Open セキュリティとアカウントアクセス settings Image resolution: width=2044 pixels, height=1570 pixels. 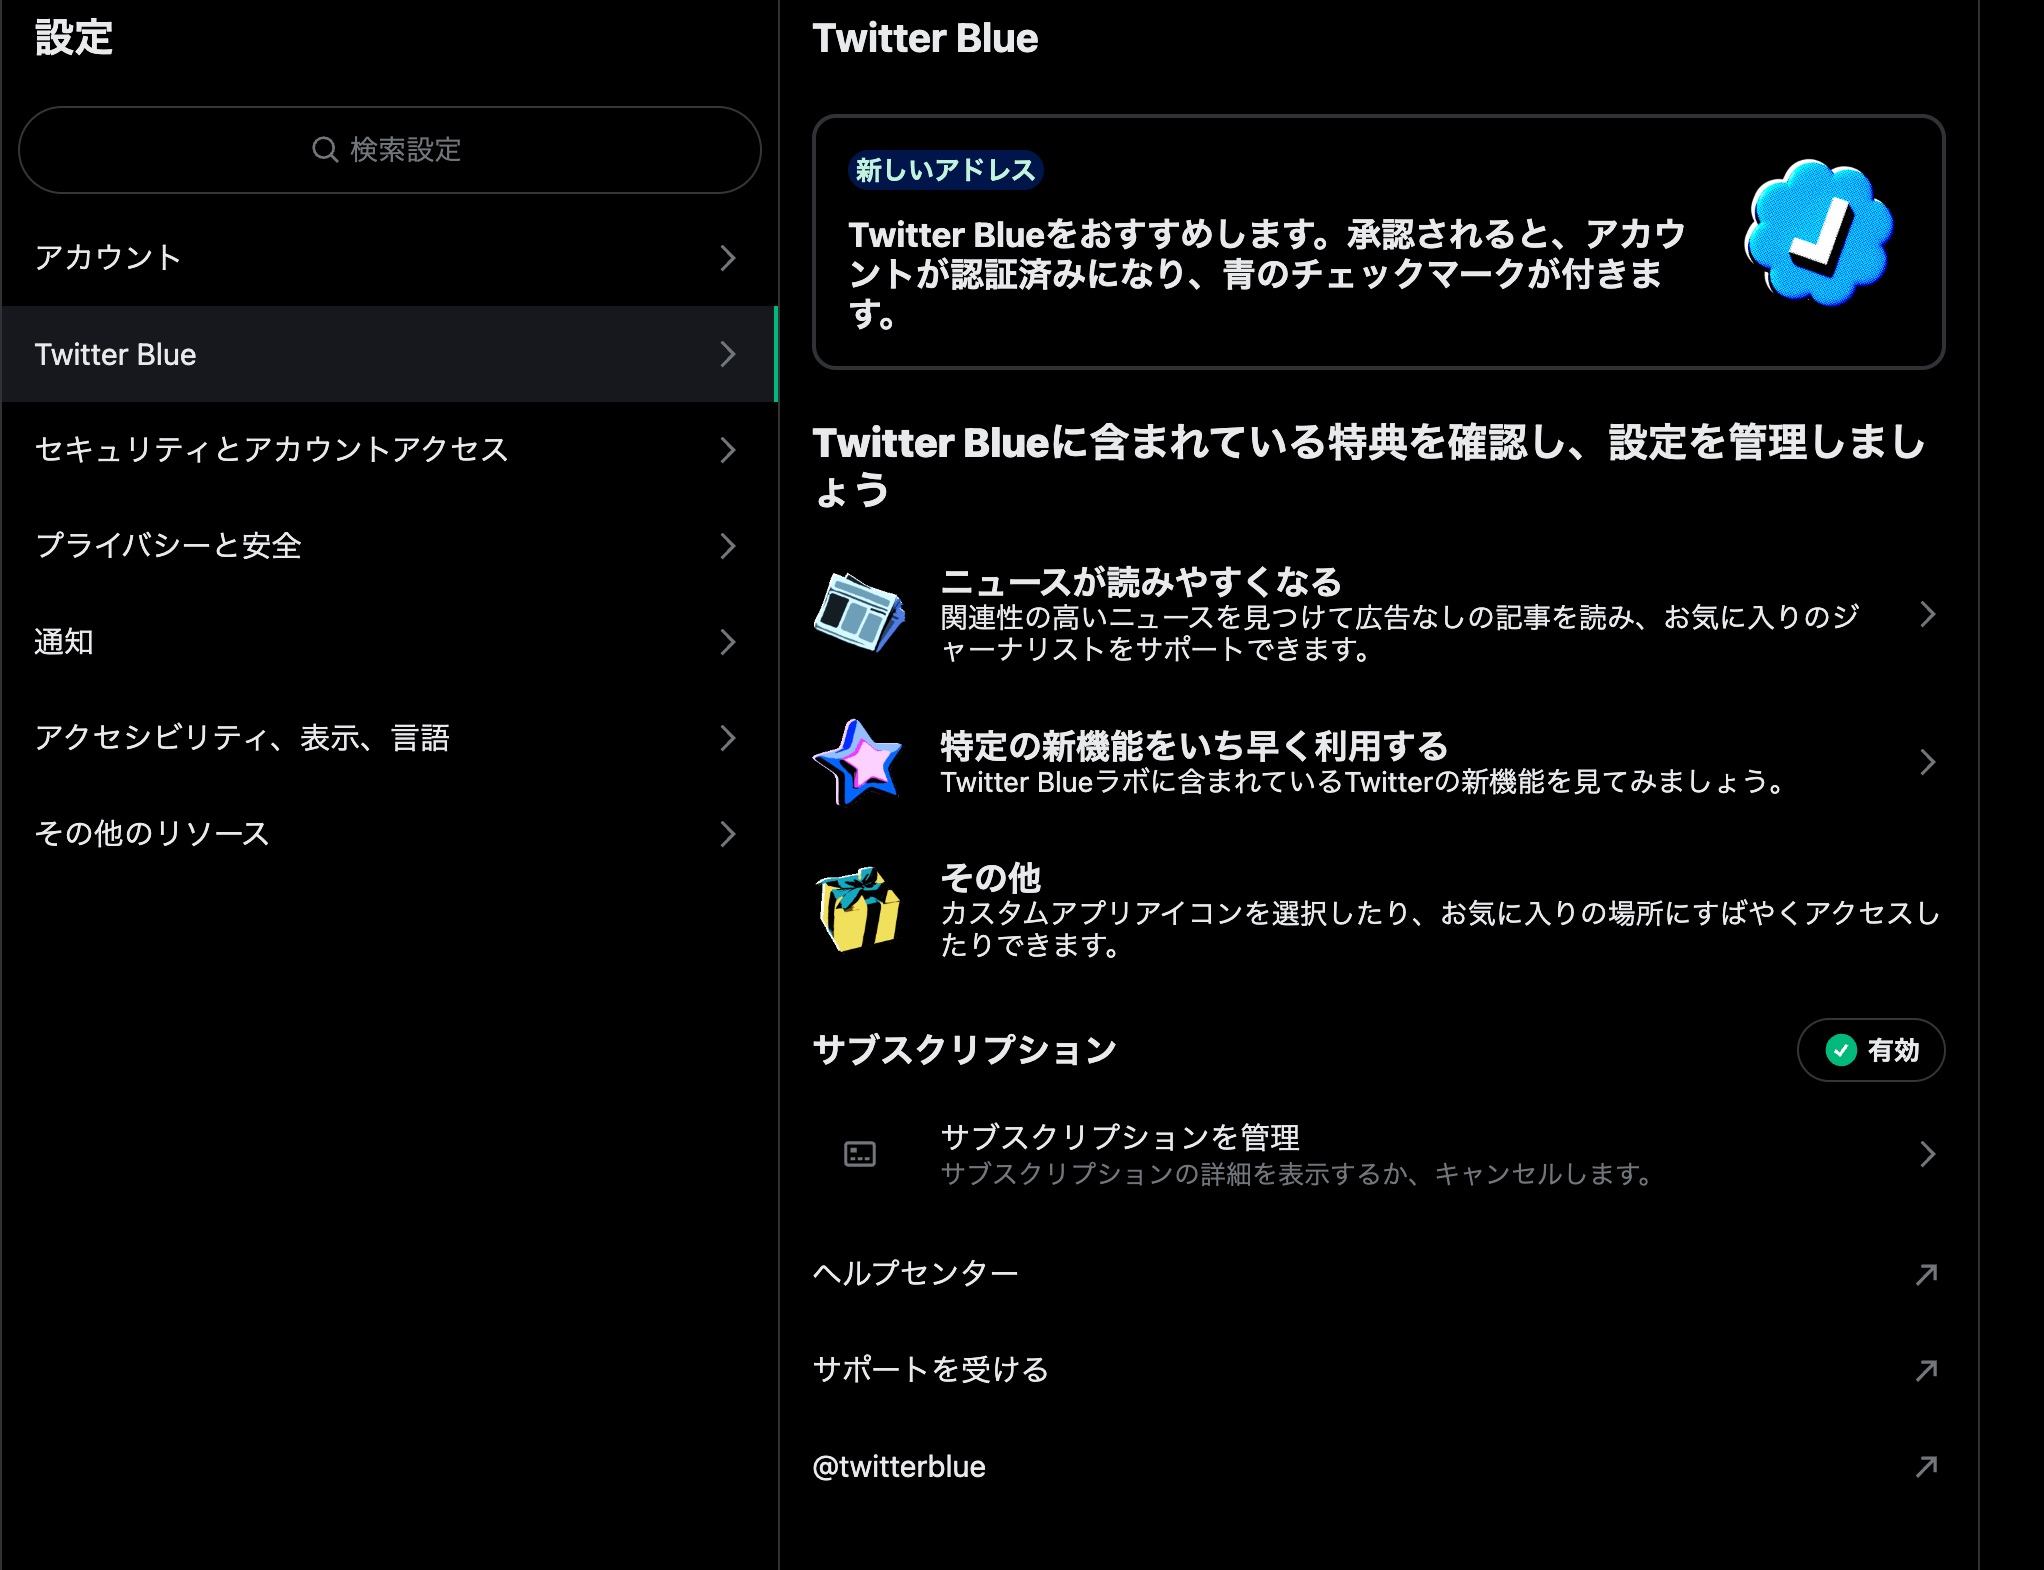[x=389, y=450]
